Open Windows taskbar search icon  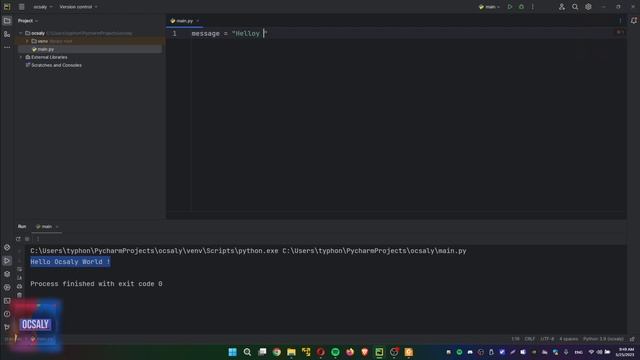(247, 352)
